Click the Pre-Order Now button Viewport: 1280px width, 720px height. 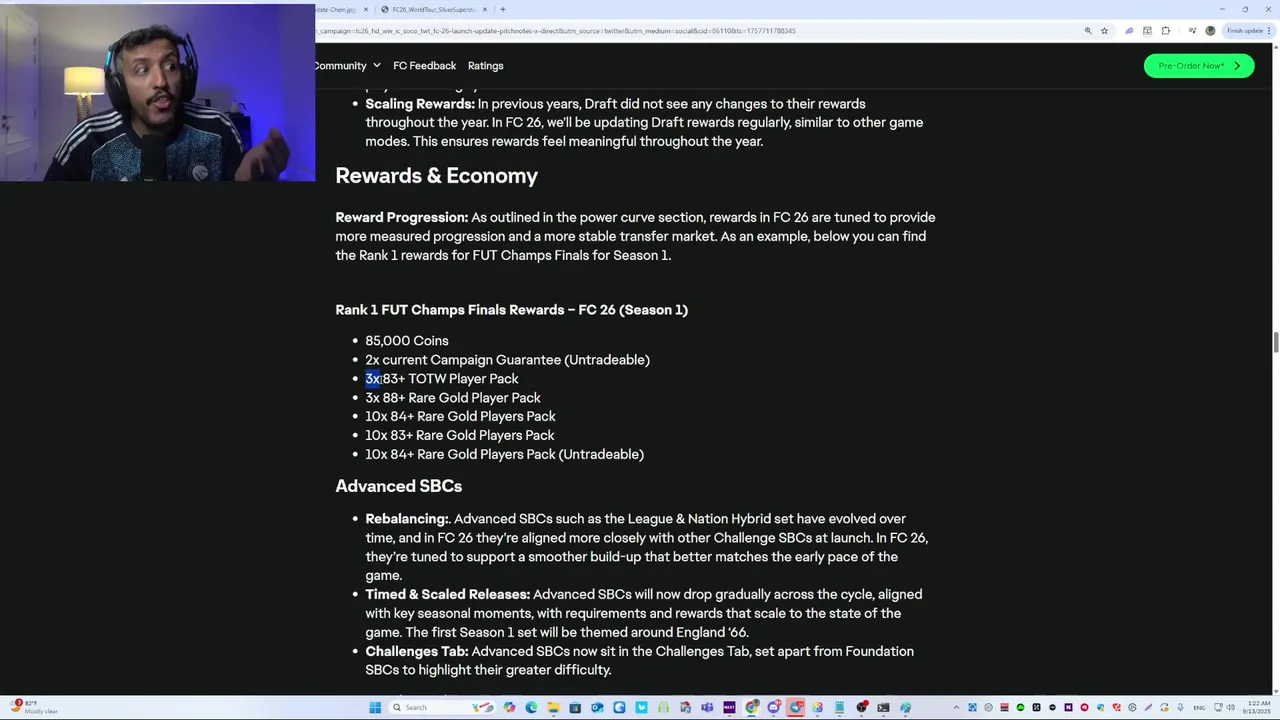coord(1198,66)
